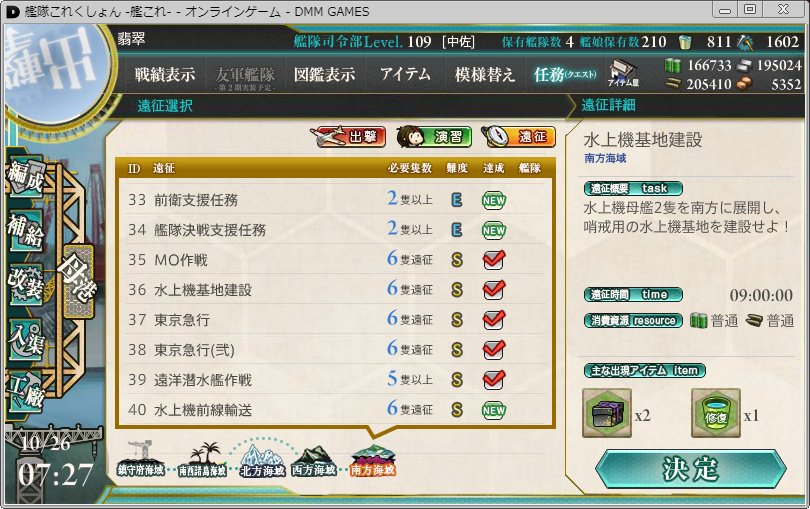
Task: Switch to the 北方海域 area tab
Action: [262, 459]
